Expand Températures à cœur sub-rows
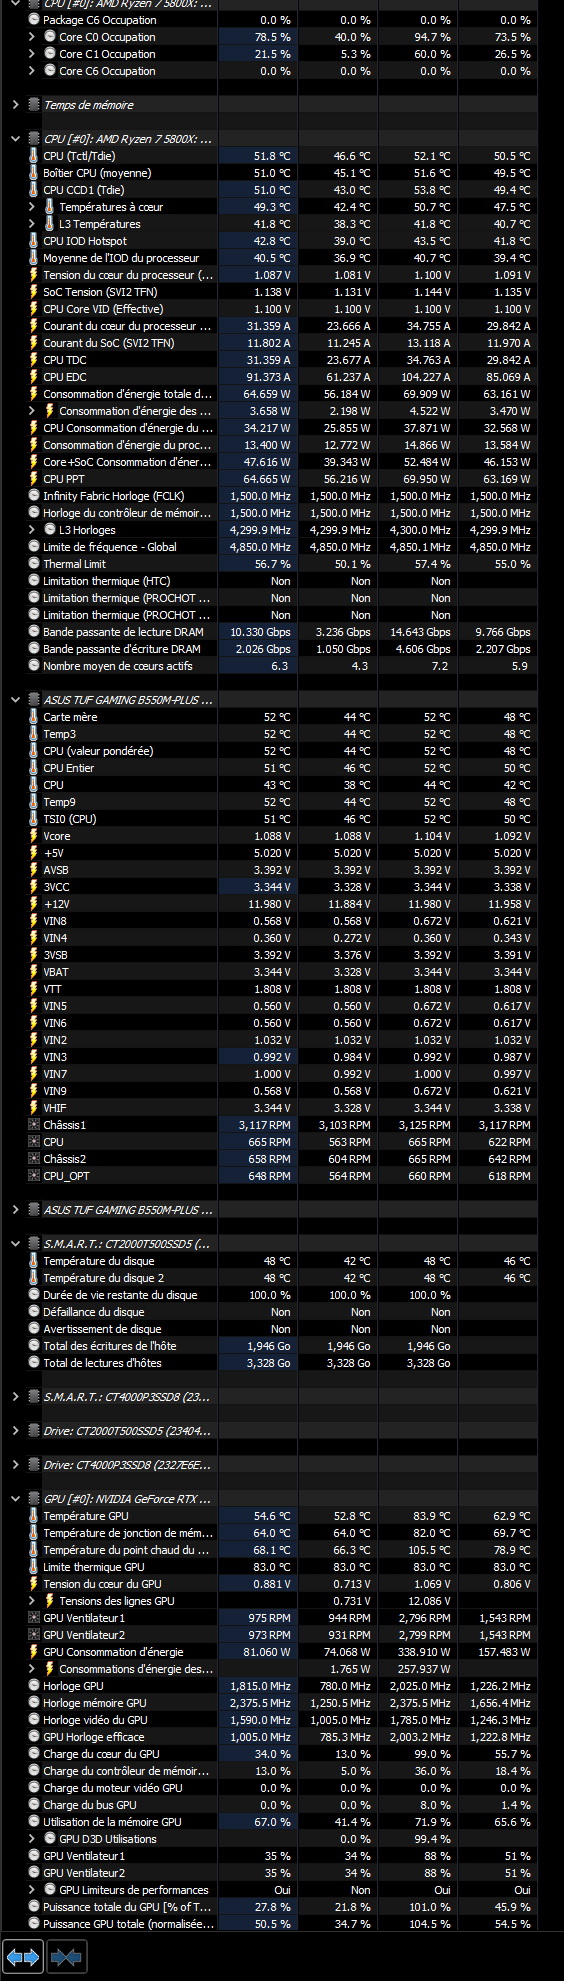Image resolution: width=564 pixels, height=1981 pixels. click(32, 207)
